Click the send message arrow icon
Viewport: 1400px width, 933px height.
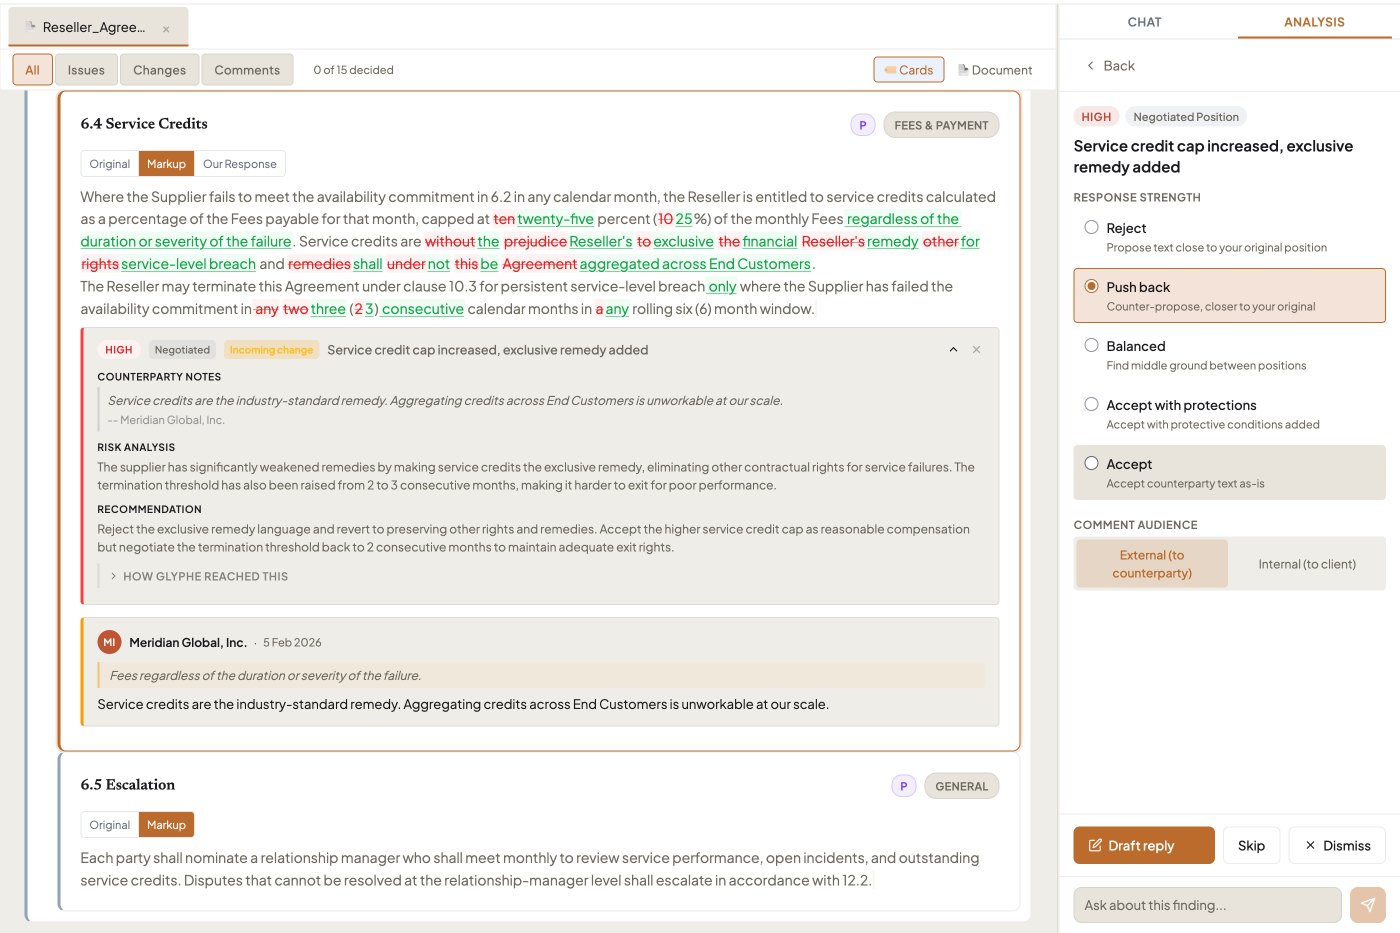1367,905
